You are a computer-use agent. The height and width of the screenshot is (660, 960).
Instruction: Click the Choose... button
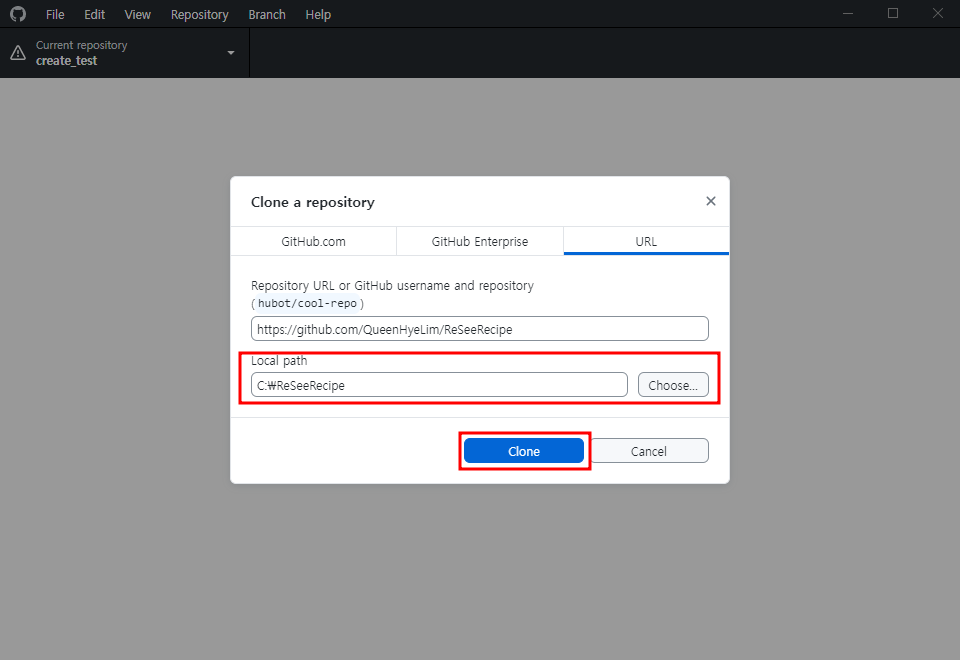pyautogui.click(x=673, y=384)
